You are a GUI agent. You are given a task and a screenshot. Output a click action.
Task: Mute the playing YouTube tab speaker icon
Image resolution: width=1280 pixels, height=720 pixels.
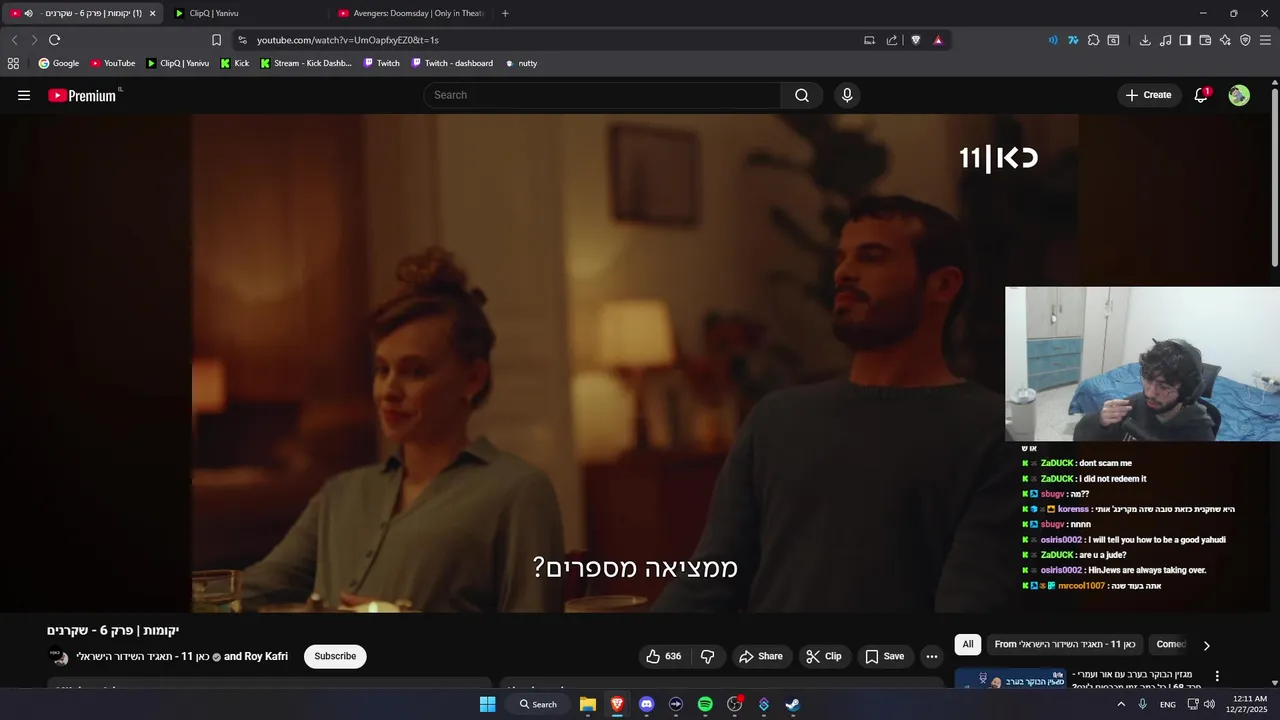point(28,13)
